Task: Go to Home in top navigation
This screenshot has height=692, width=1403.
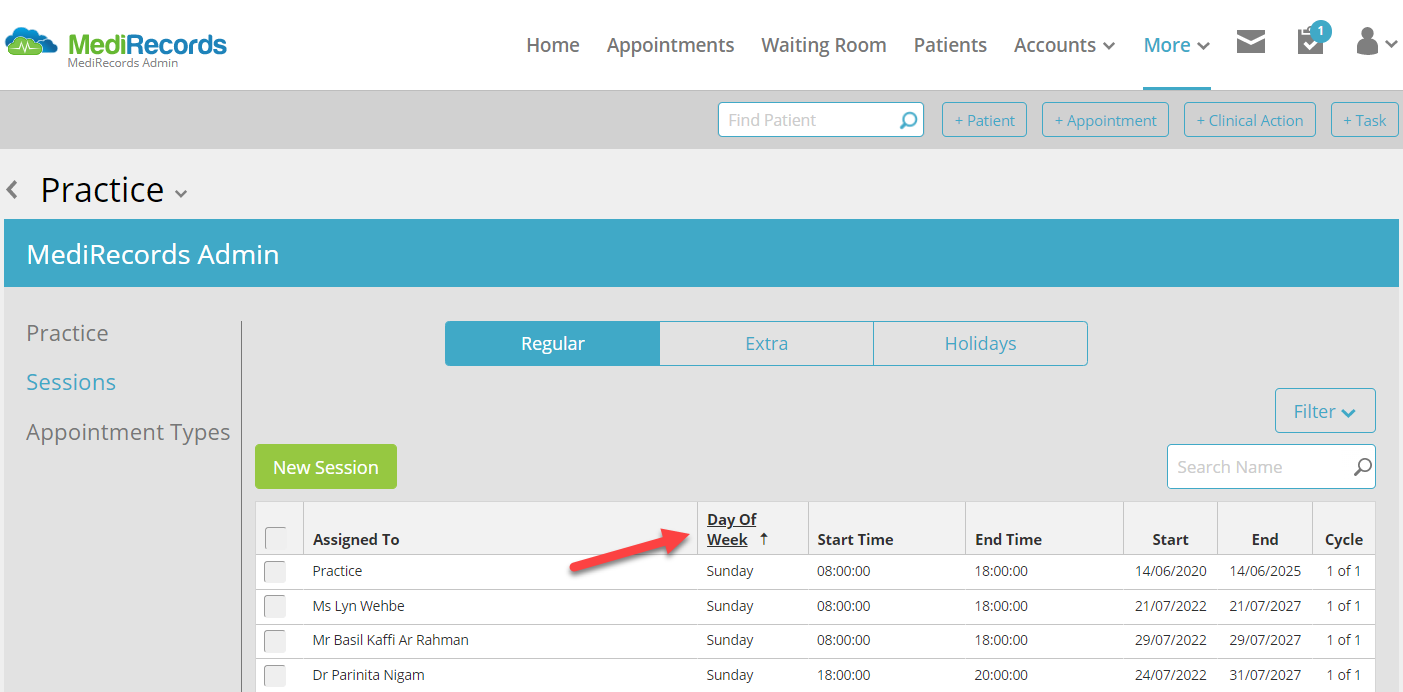Action: click(x=553, y=45)
